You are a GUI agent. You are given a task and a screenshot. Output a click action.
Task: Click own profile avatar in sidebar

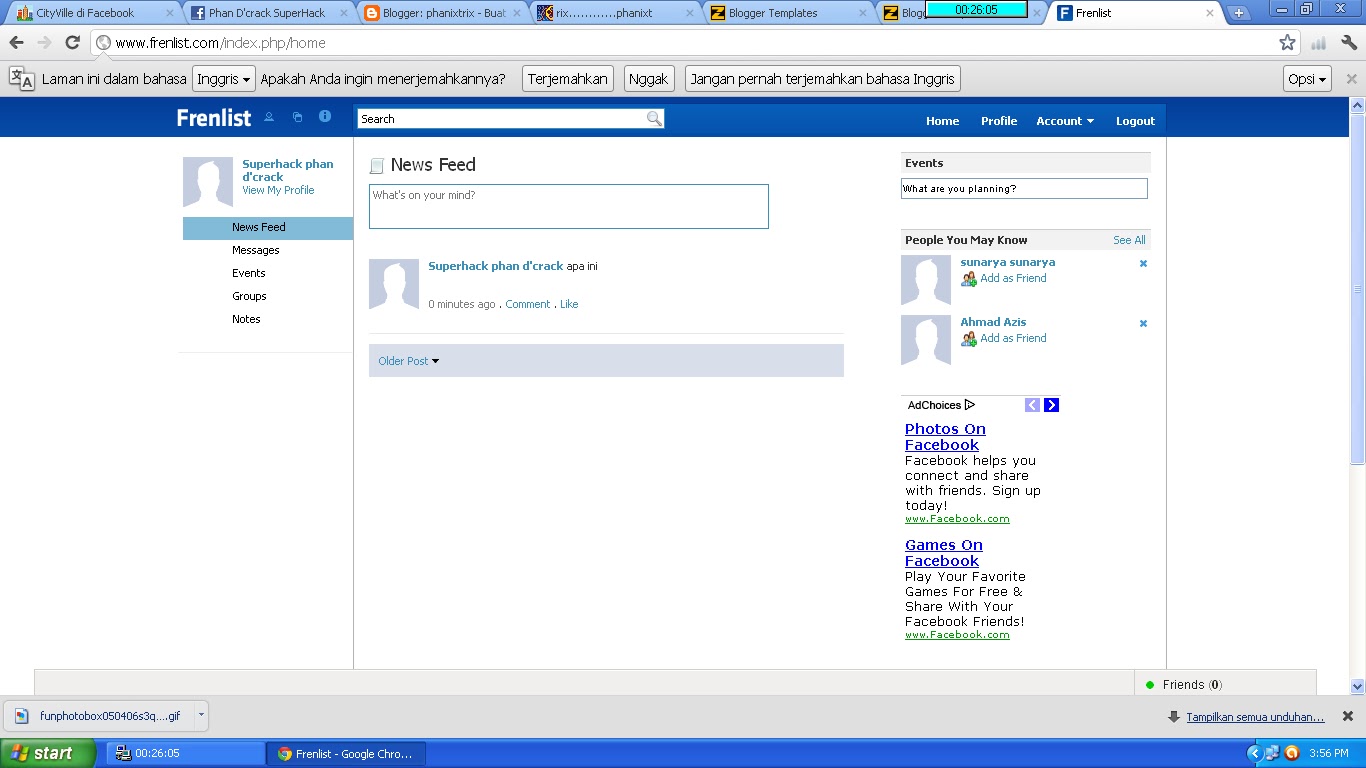point(208,182)
